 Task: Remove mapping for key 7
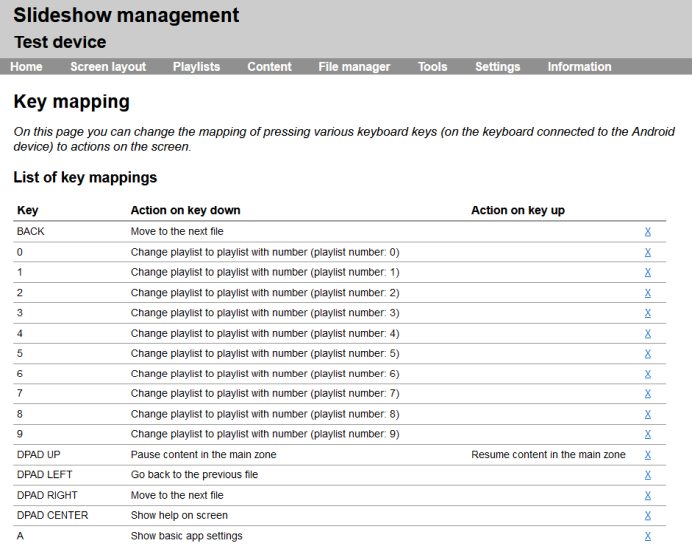[648, 394]
